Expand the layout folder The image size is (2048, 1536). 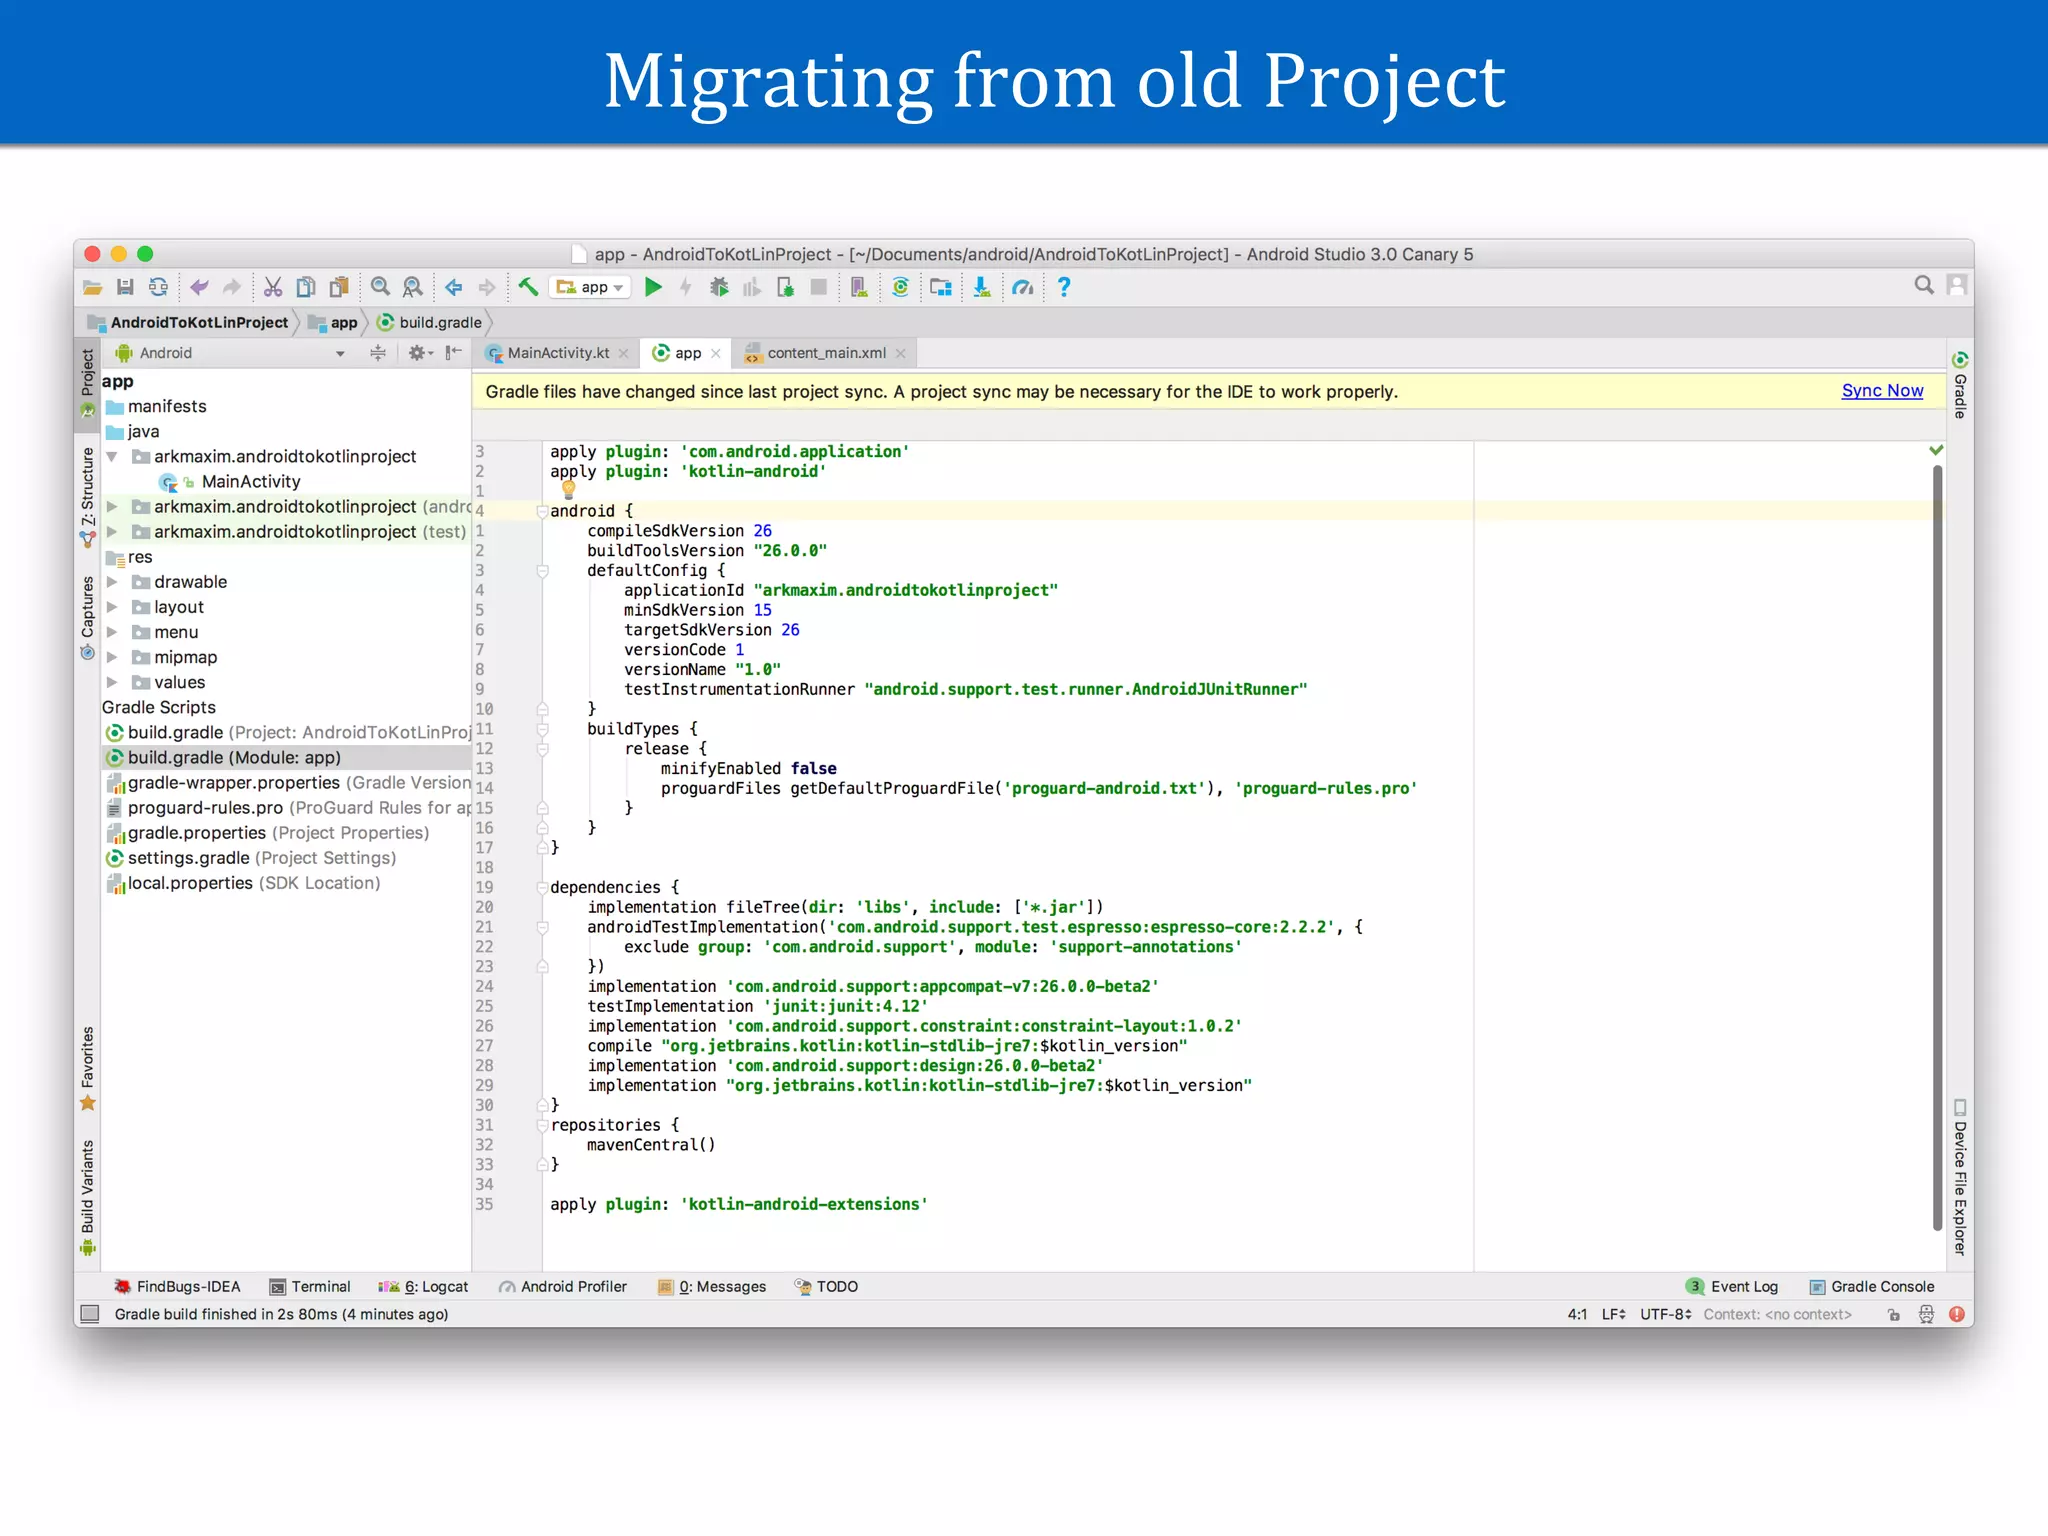(112, 607)
